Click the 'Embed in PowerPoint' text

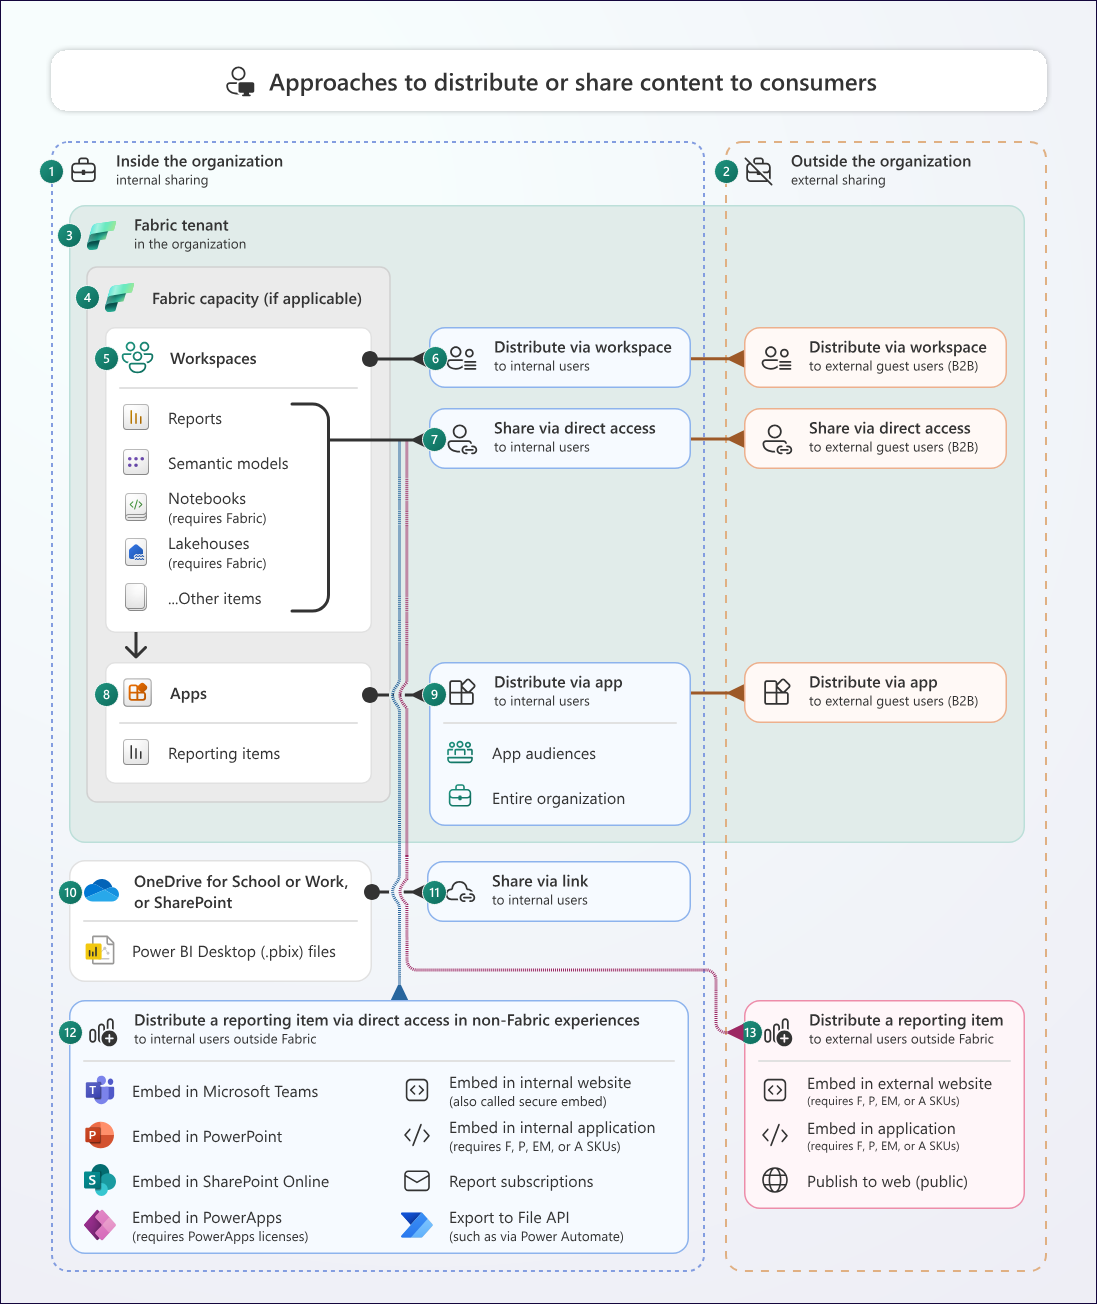(207, 1136)
